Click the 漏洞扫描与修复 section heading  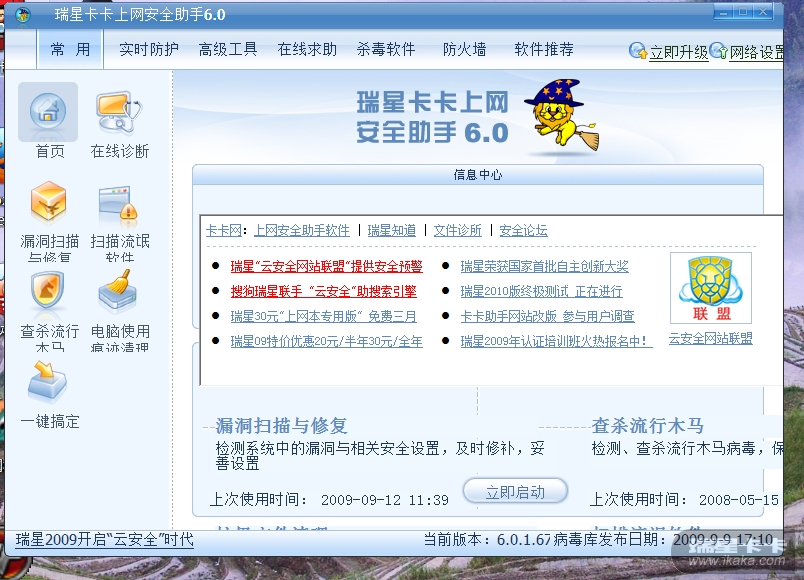pos(282,426)
